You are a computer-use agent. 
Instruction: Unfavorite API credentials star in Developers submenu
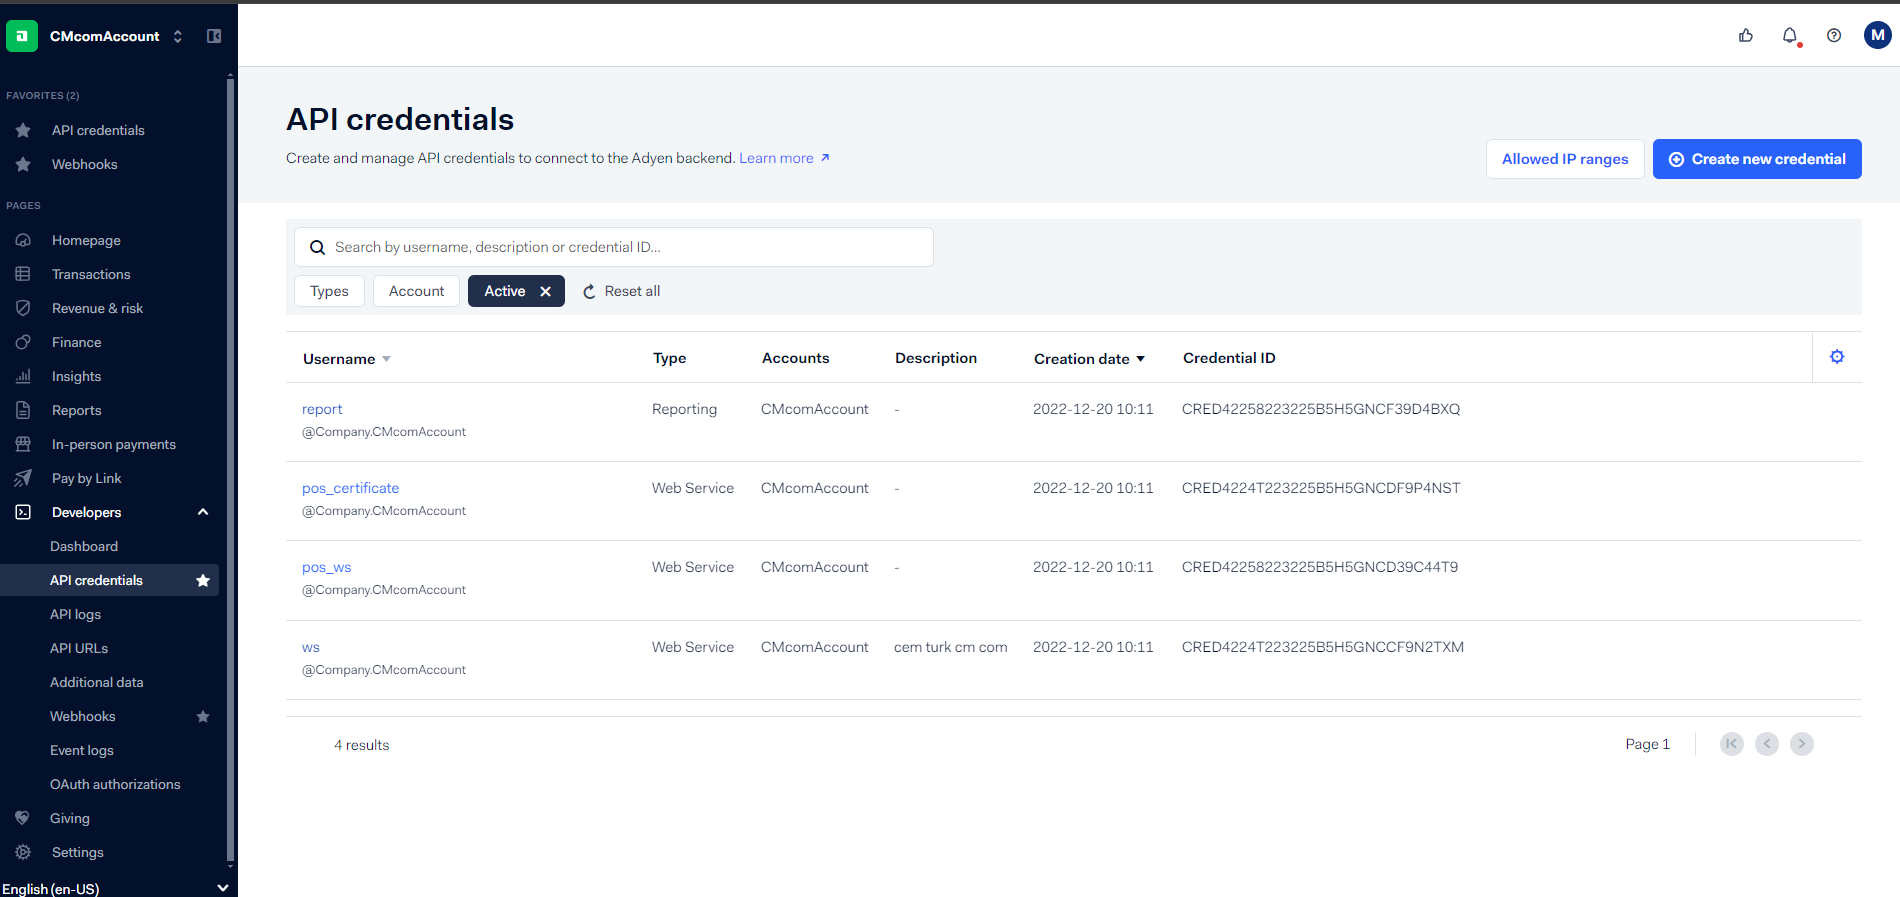pyautogui.click(x=203, y=580)
